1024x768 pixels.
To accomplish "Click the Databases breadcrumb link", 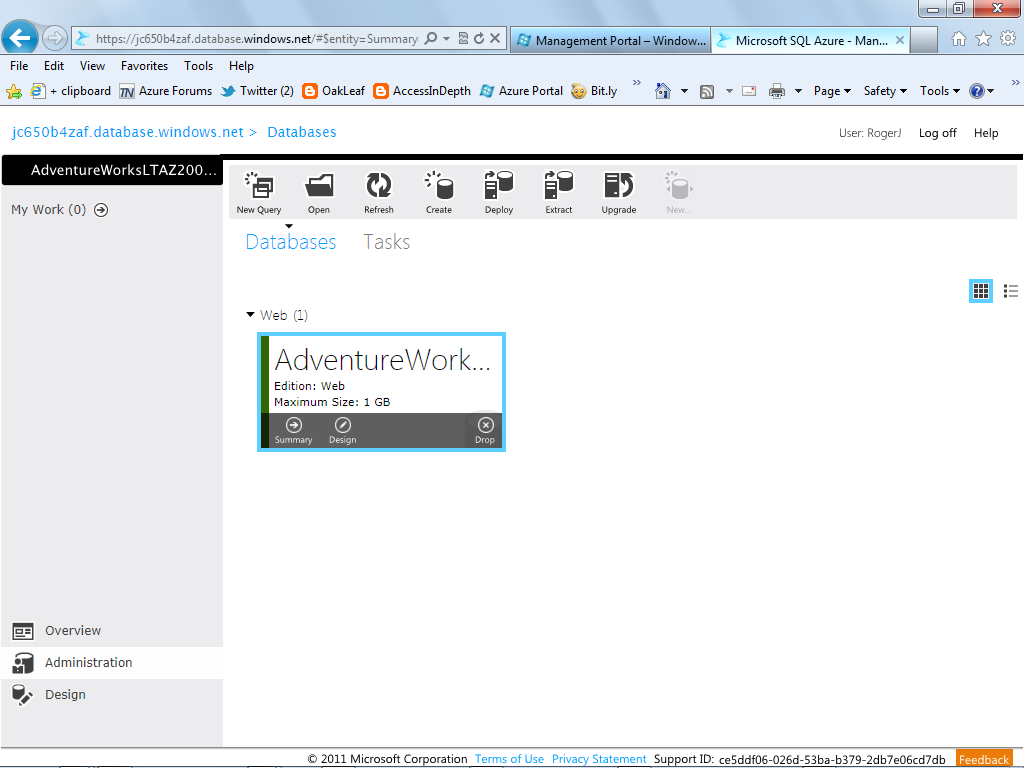I will point(302,132).
